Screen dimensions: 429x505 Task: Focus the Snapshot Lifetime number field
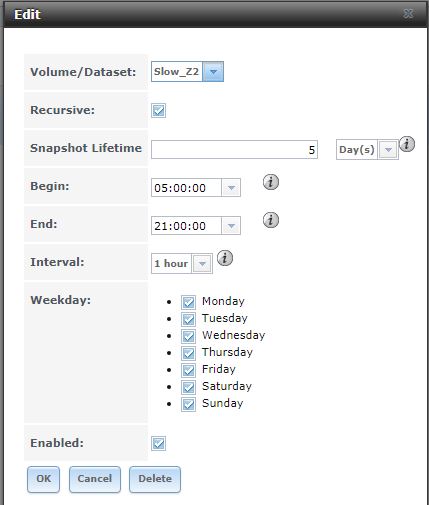click(234, 150)
